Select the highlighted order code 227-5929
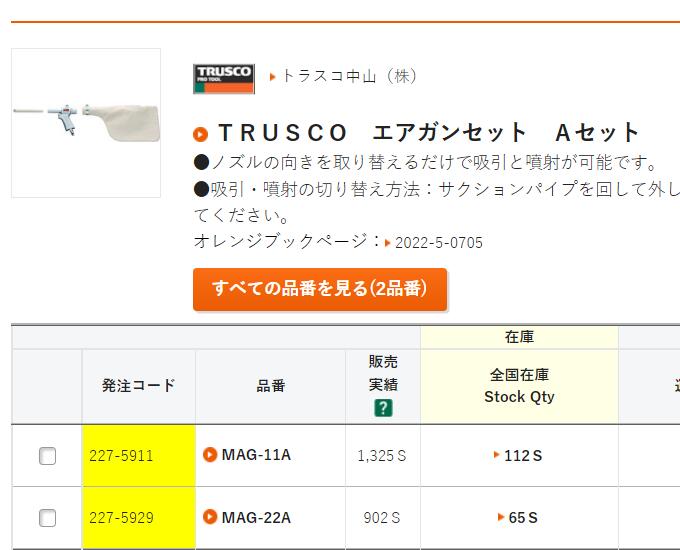The width and height of the screenshot is (680, 550). click(121, 518)
